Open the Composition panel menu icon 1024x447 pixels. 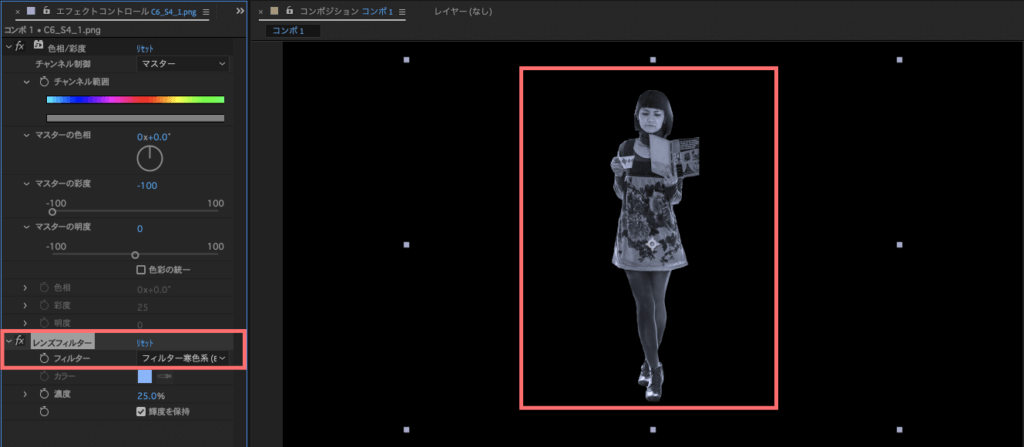[x=402, y=12]
